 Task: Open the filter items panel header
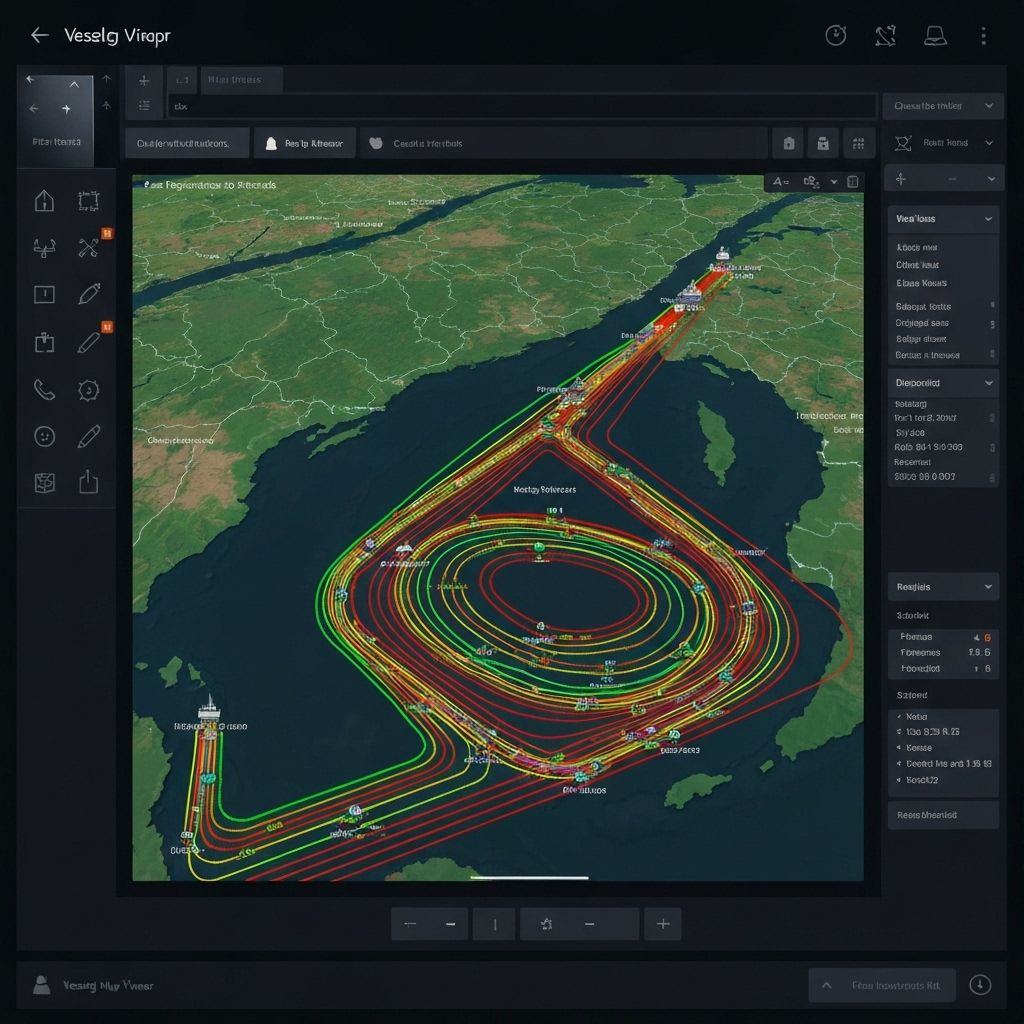(x=56, y=143)
